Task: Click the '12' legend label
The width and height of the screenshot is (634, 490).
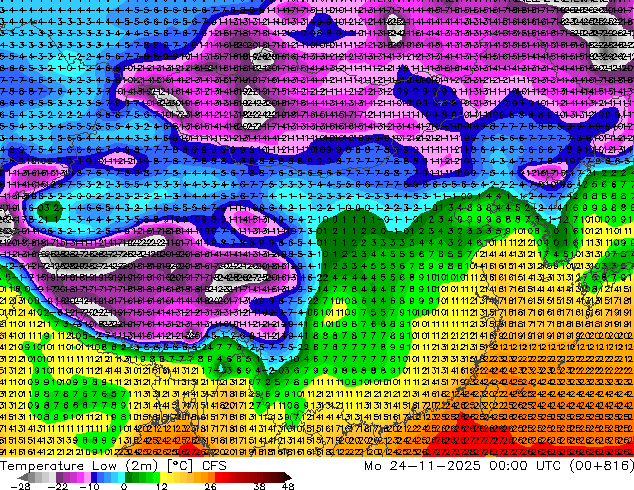Action: (x=162, y=486)
